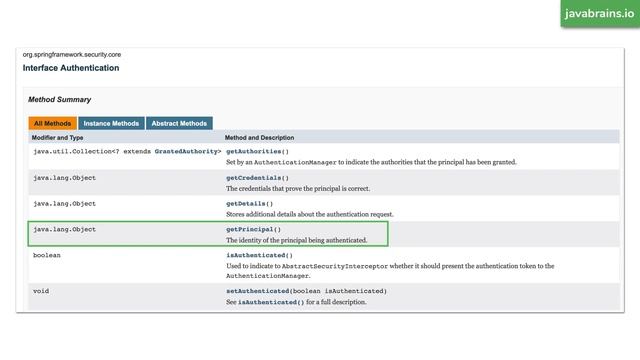Open the getAuthorities() method link
The width and height of the screenshot is (640, 360).
point(257,151)
